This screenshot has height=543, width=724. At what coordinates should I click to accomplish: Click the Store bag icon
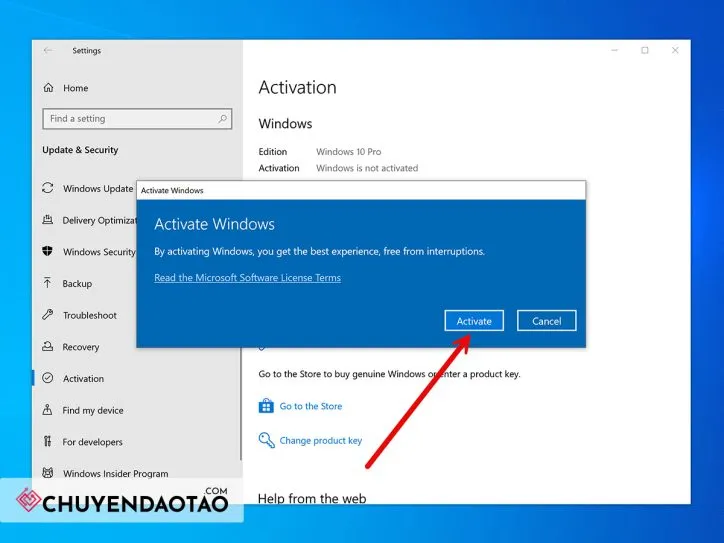point(266,406)
